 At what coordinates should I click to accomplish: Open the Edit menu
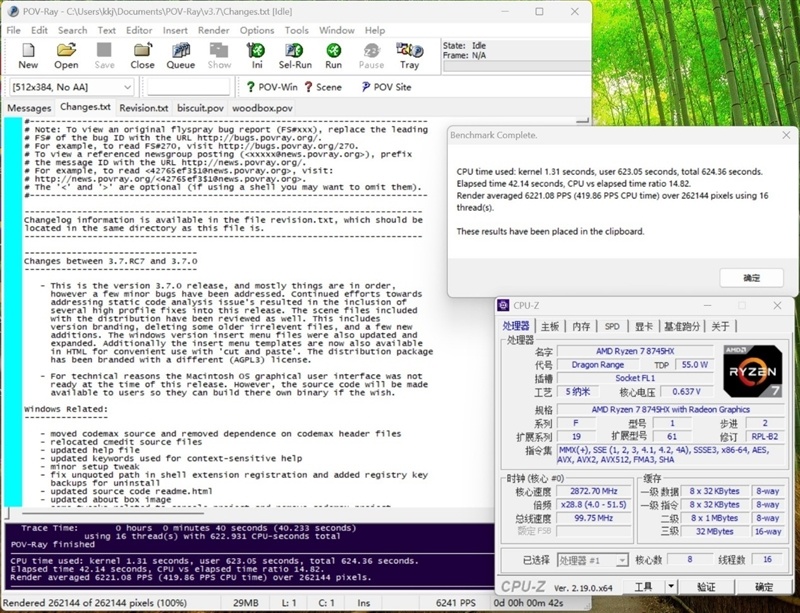39,30
